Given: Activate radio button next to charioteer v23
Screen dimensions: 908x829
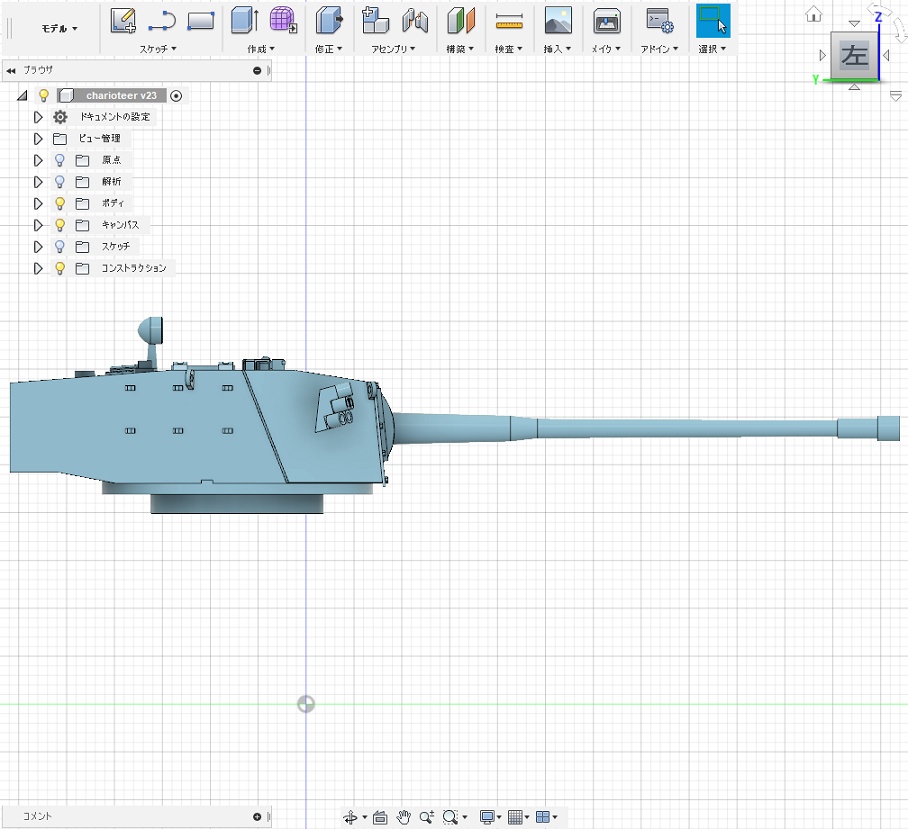Looking at the screenshot, I should [177, 96].
